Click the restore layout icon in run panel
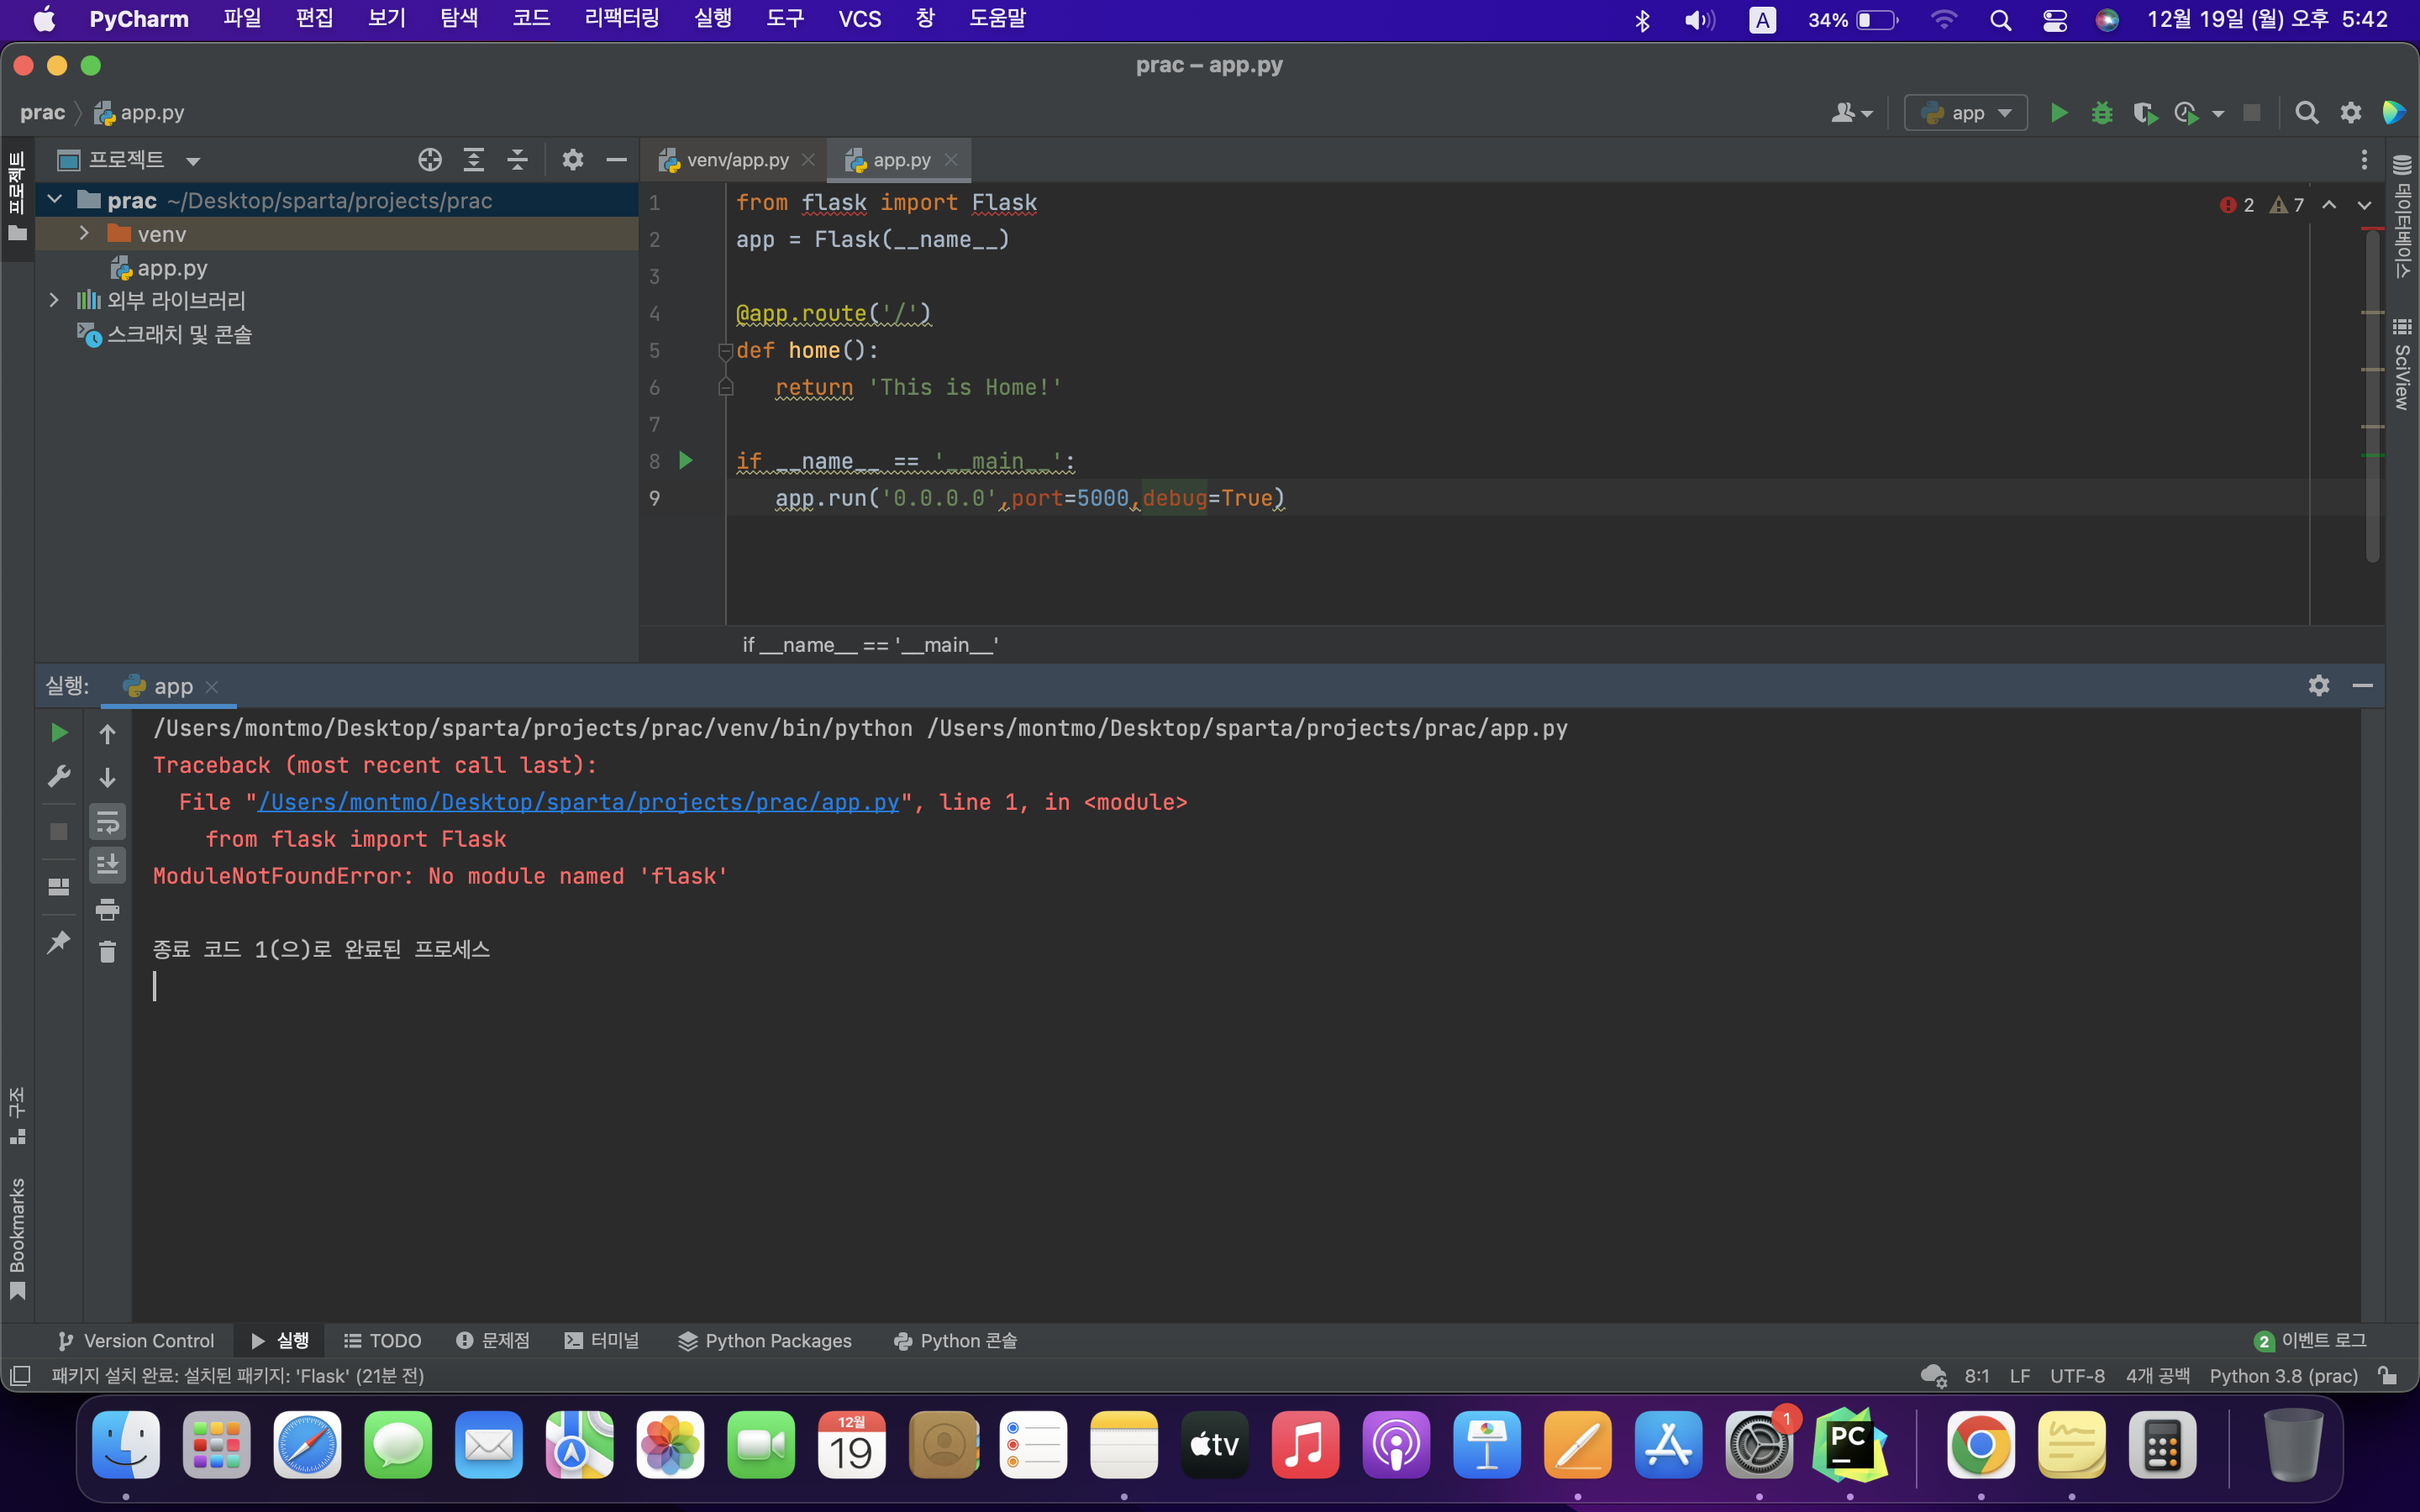2420x1512 pixels. click(x=59, y=887)
